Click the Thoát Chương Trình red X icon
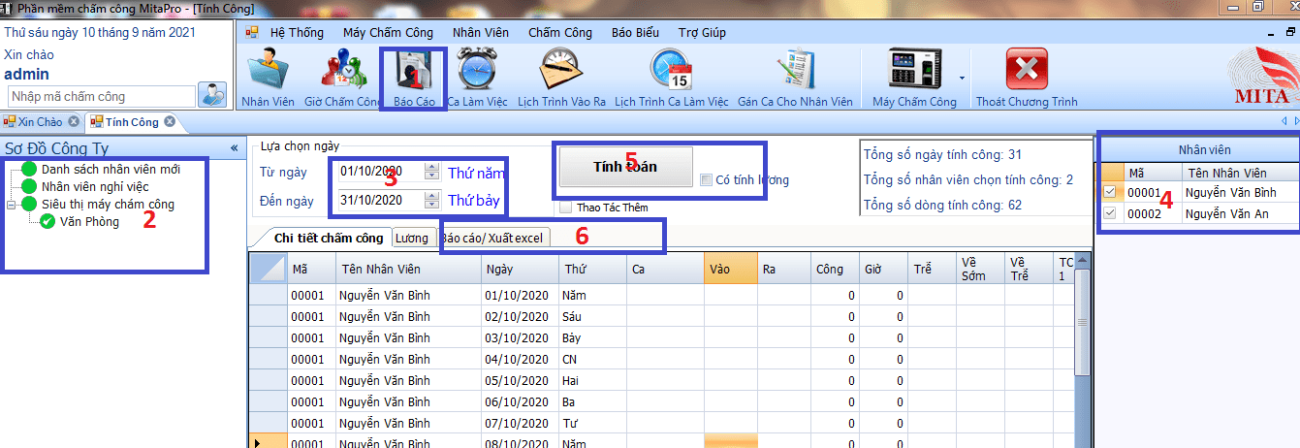The width and height of the screenshot is (1300, 448). click(1026, 70)
